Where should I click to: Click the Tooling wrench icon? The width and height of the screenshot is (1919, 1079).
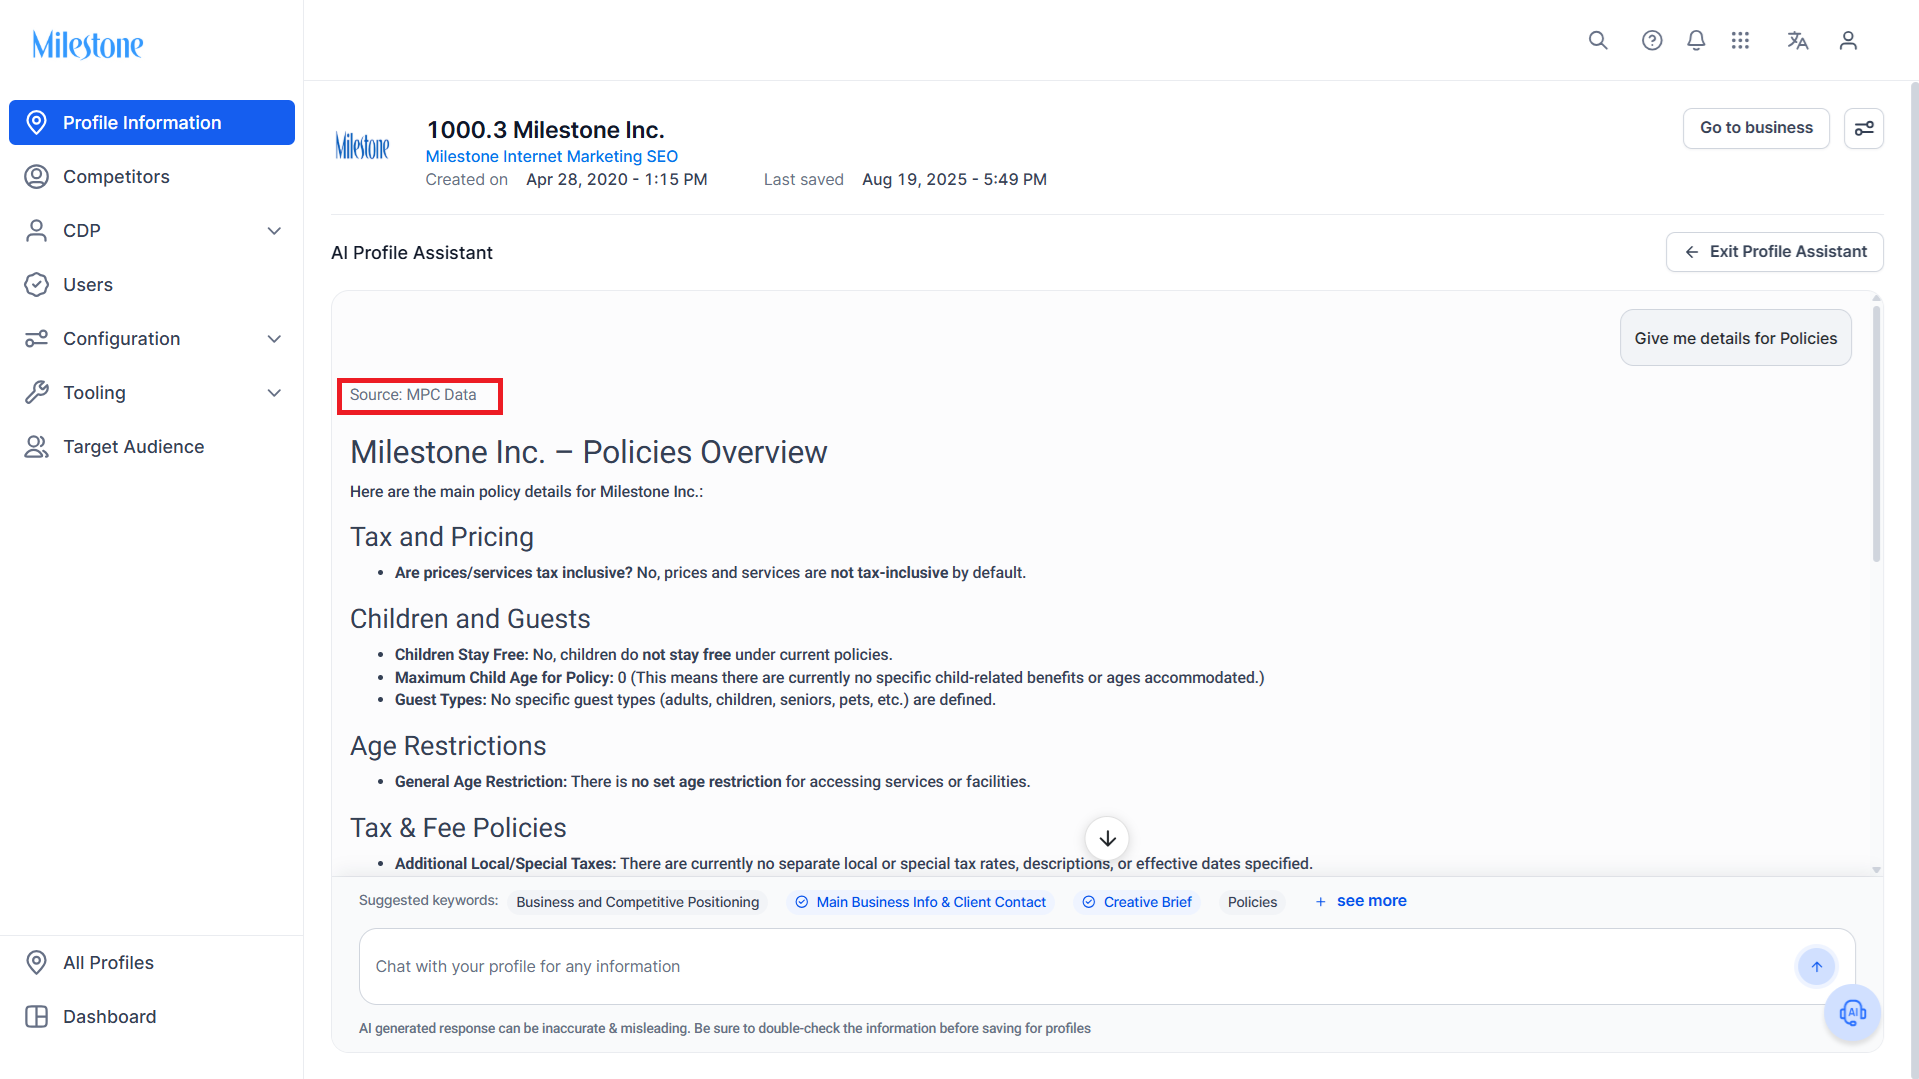[x=36, y=393]
